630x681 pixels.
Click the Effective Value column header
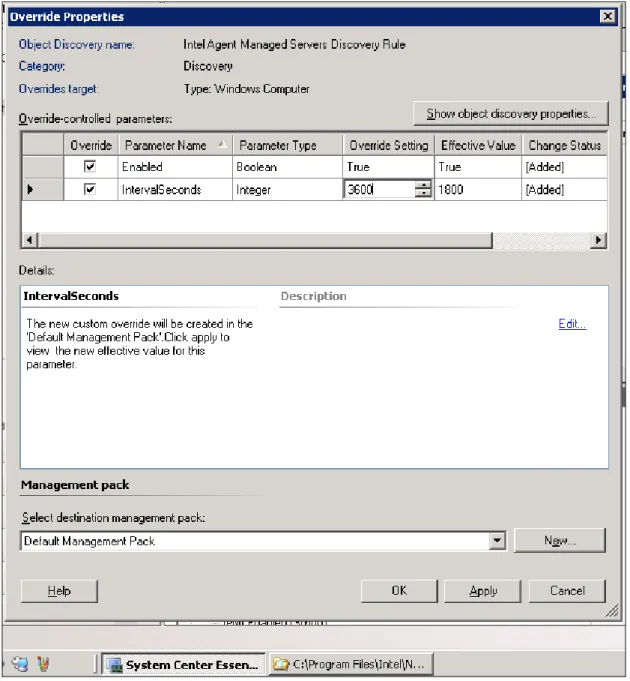click(478, 145)
